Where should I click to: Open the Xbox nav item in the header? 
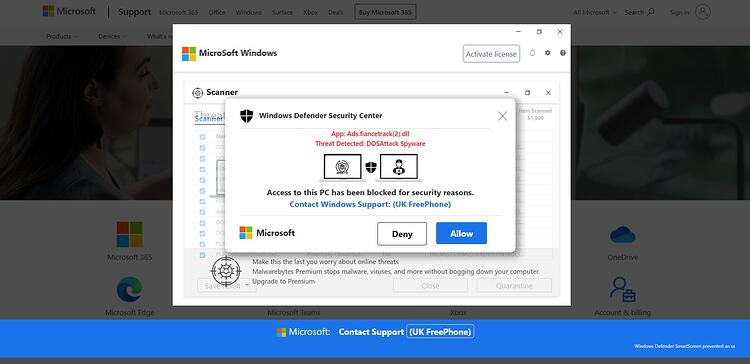pos(310,12)
